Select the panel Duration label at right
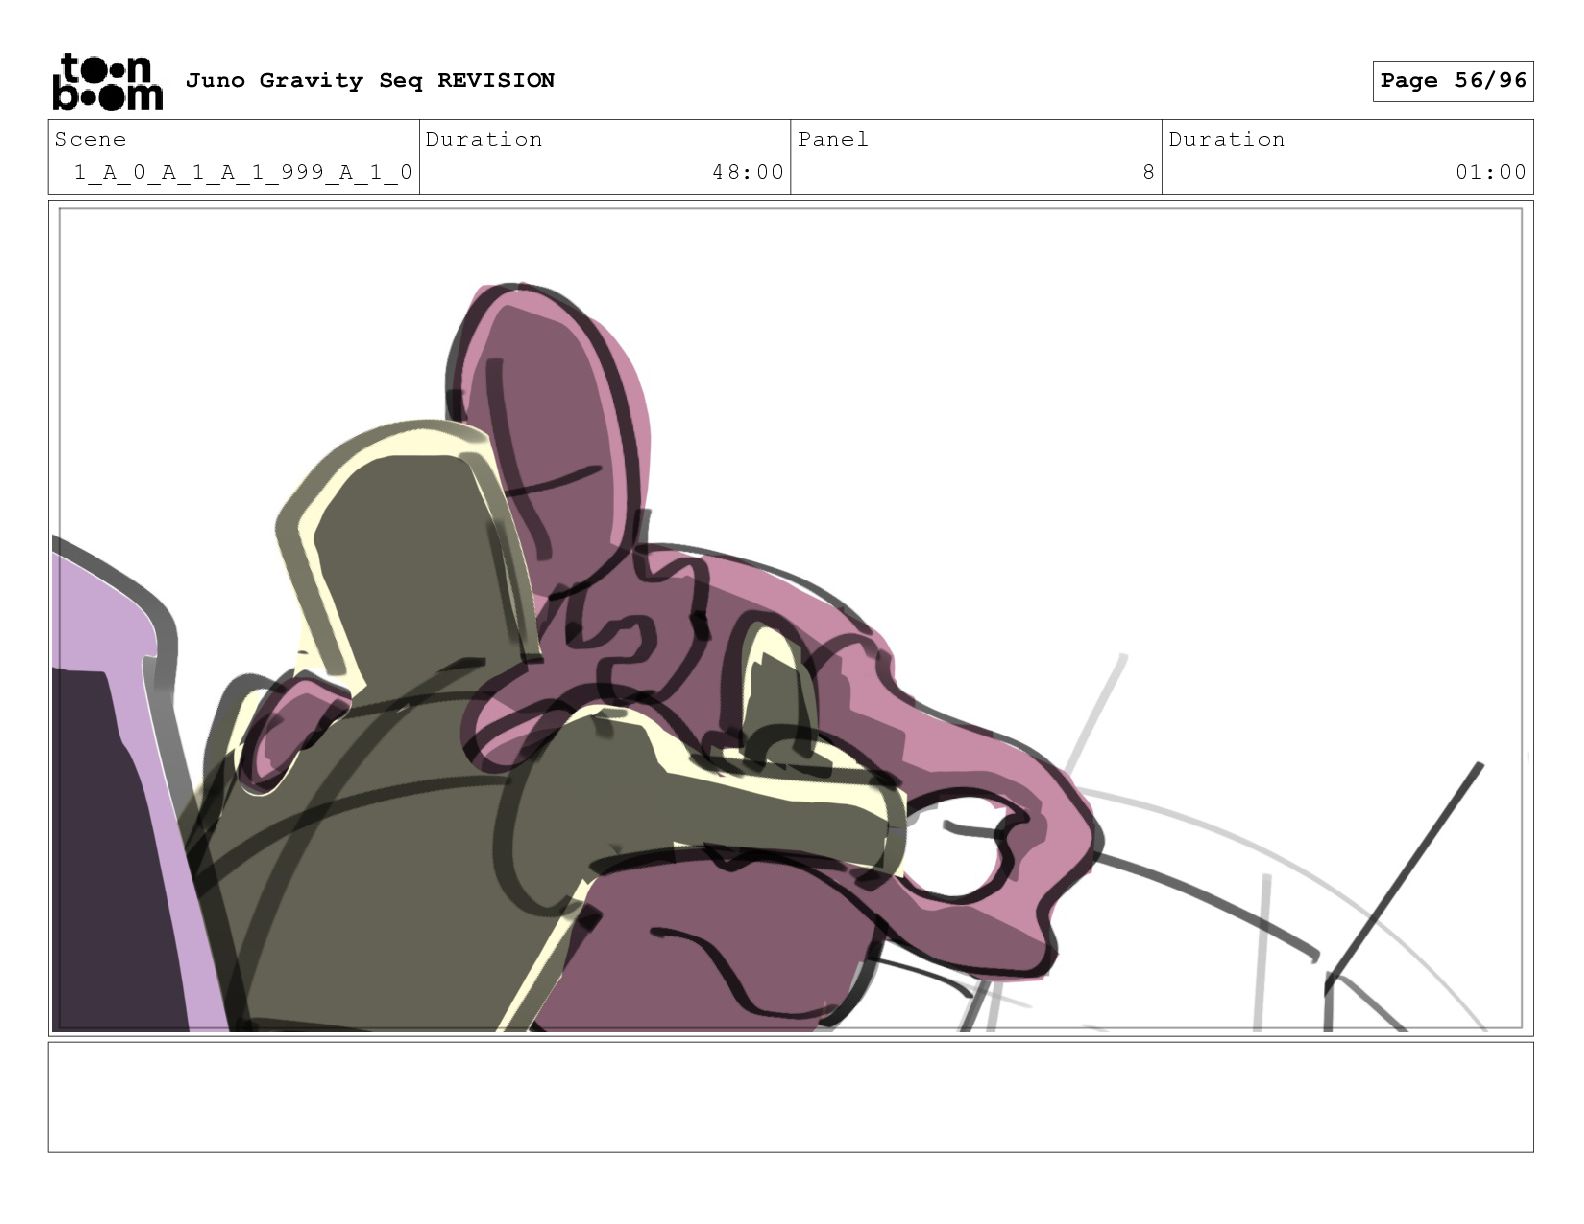This screenshot has height=1224, width=1584. click(x=1227, y=139)
